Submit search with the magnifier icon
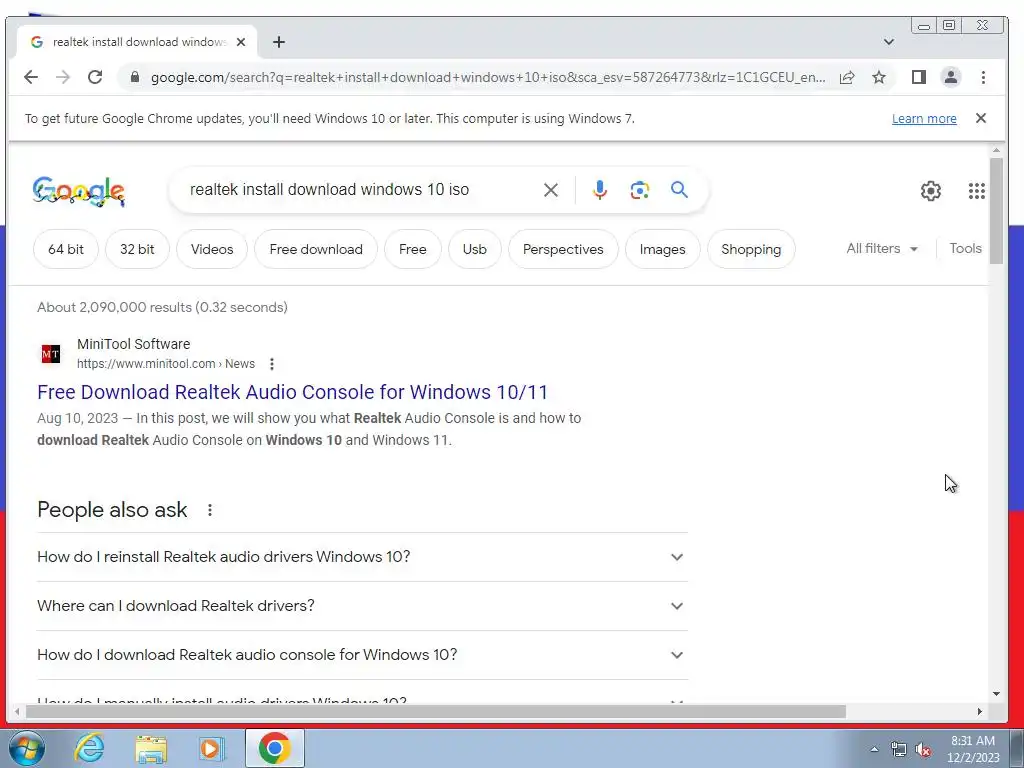 pos(679,190)
